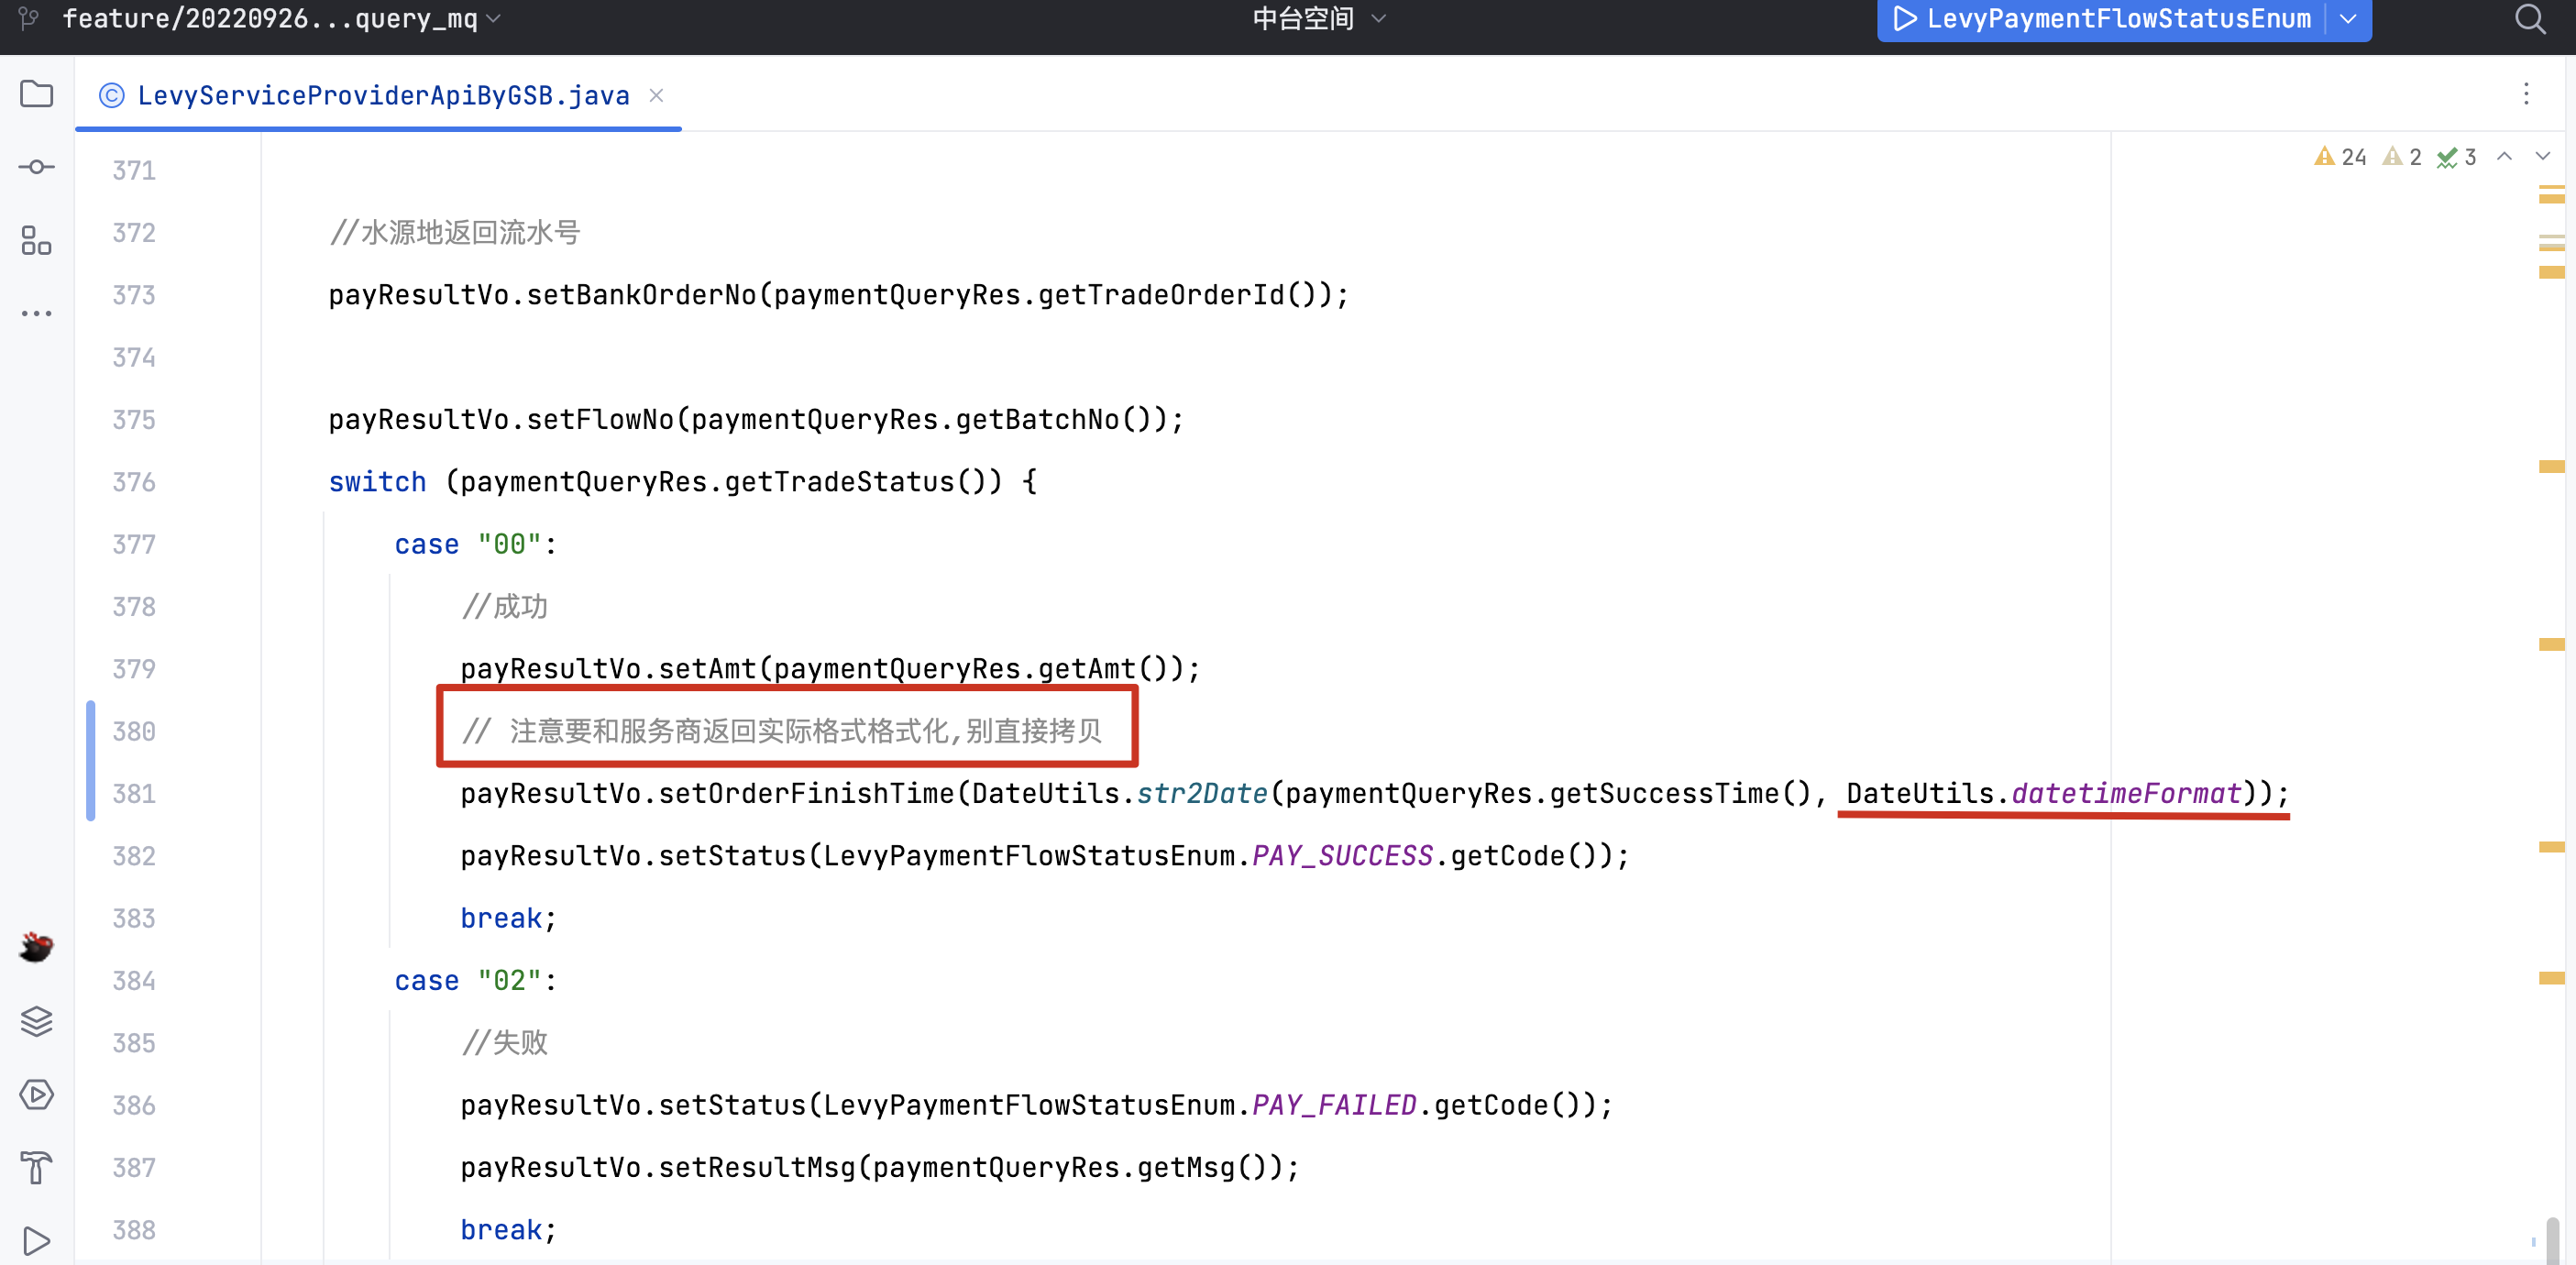Close the LevyServiceProviderApiByGSB.java tab

(x=656, y=95)
